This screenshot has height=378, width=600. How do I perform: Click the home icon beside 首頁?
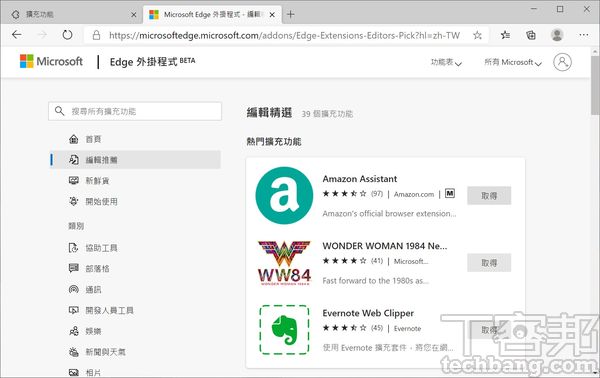point(73,139)
